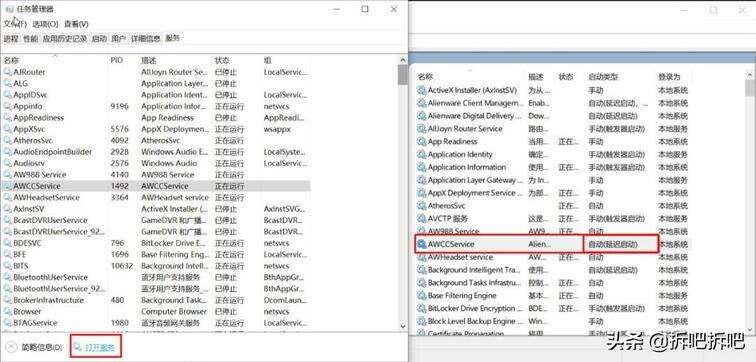Select AW988 Service in Task Manager

(x=155, y=174)
